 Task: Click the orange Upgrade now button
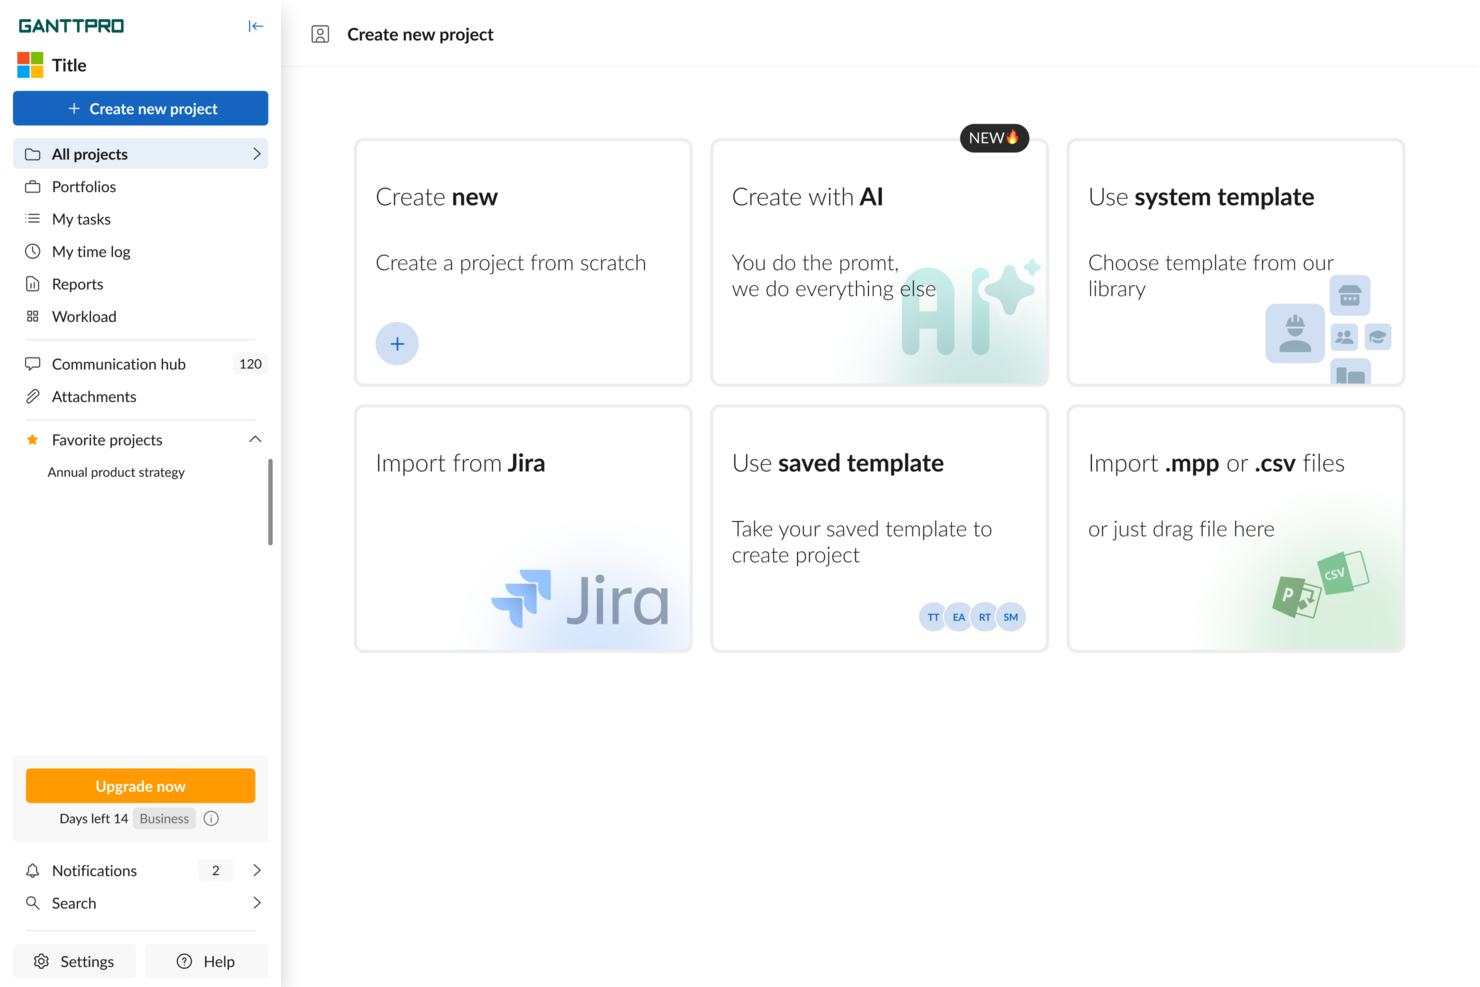point(140,786)
